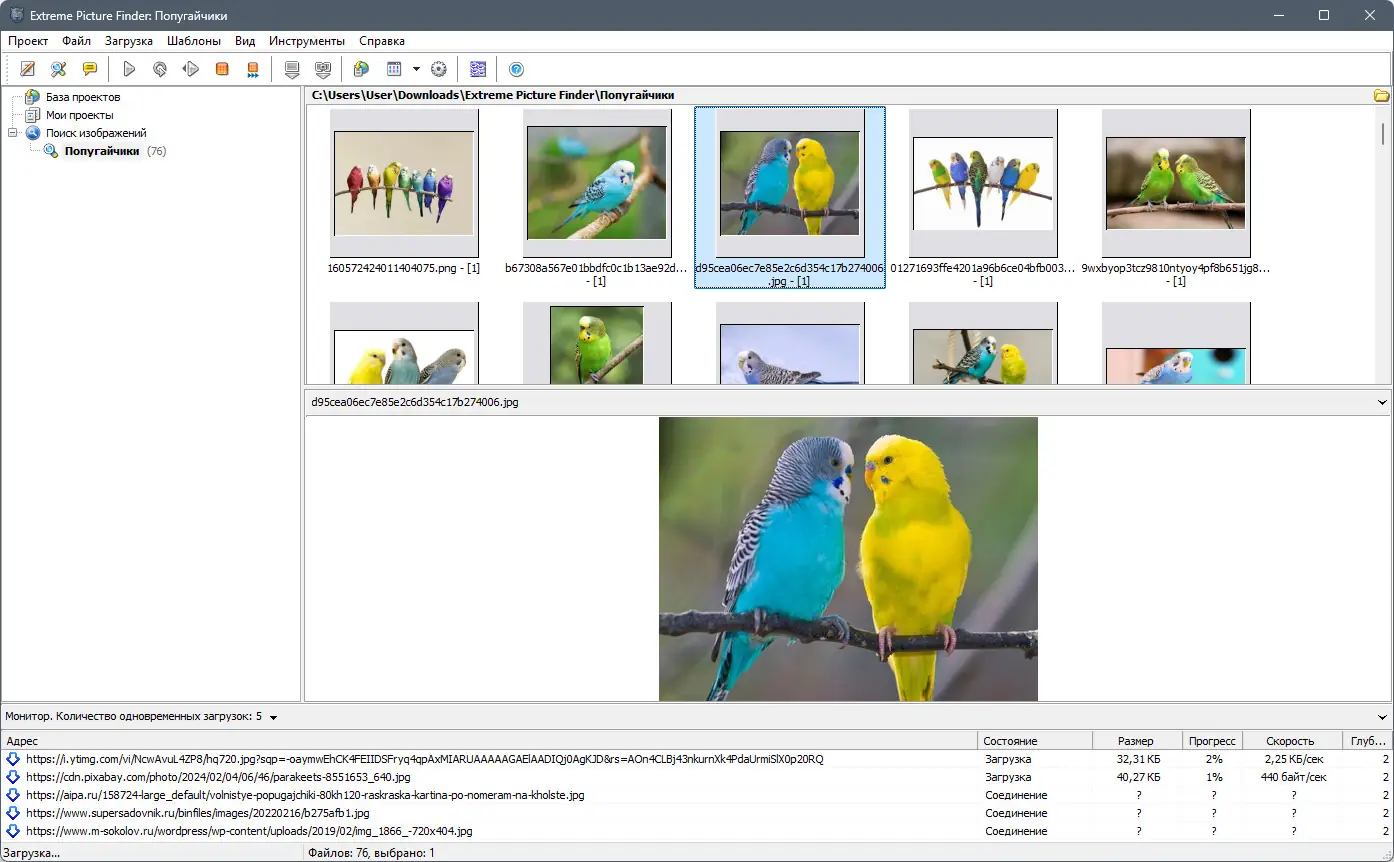1394x862 pixels.
Task: Select База проектов in the sidebar
Action: coord(82,97)
